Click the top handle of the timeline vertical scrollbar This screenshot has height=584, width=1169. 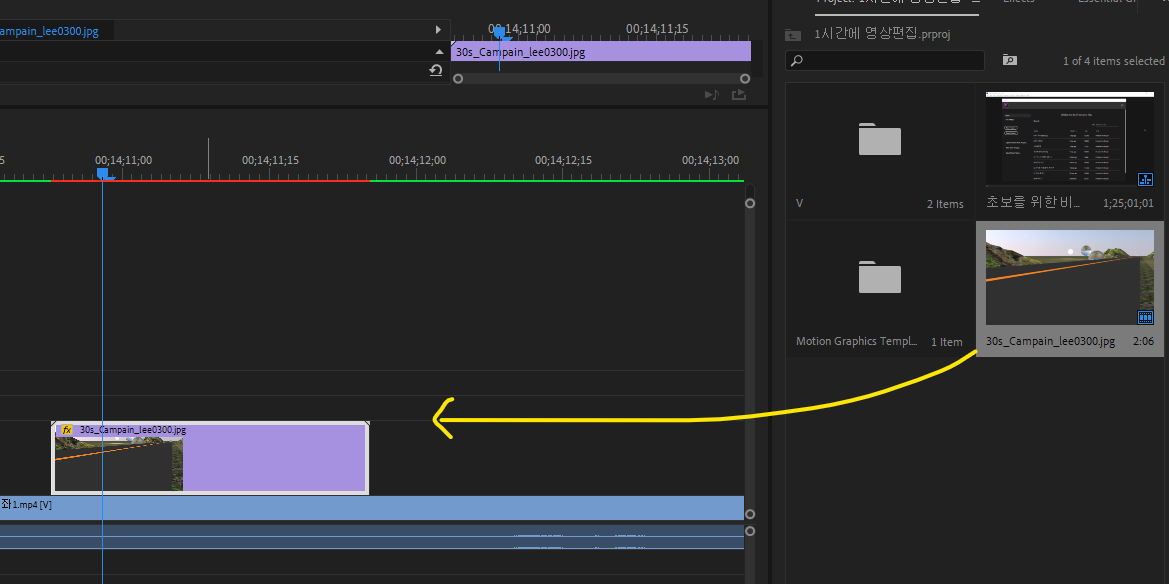tap(750, 203)
